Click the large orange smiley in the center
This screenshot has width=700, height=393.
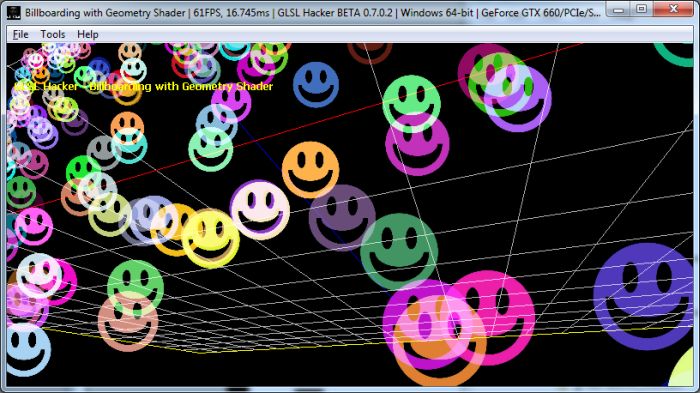point(310,170)
